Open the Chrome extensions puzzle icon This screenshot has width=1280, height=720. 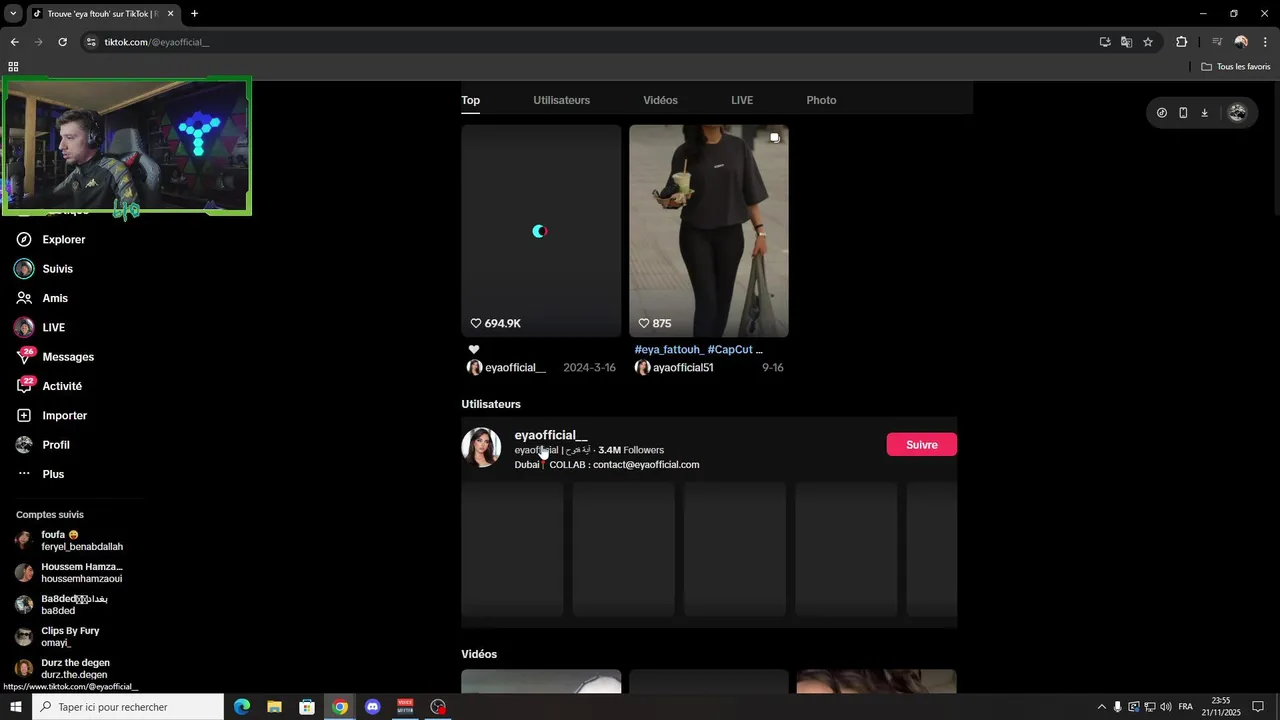pos(1182,42)
